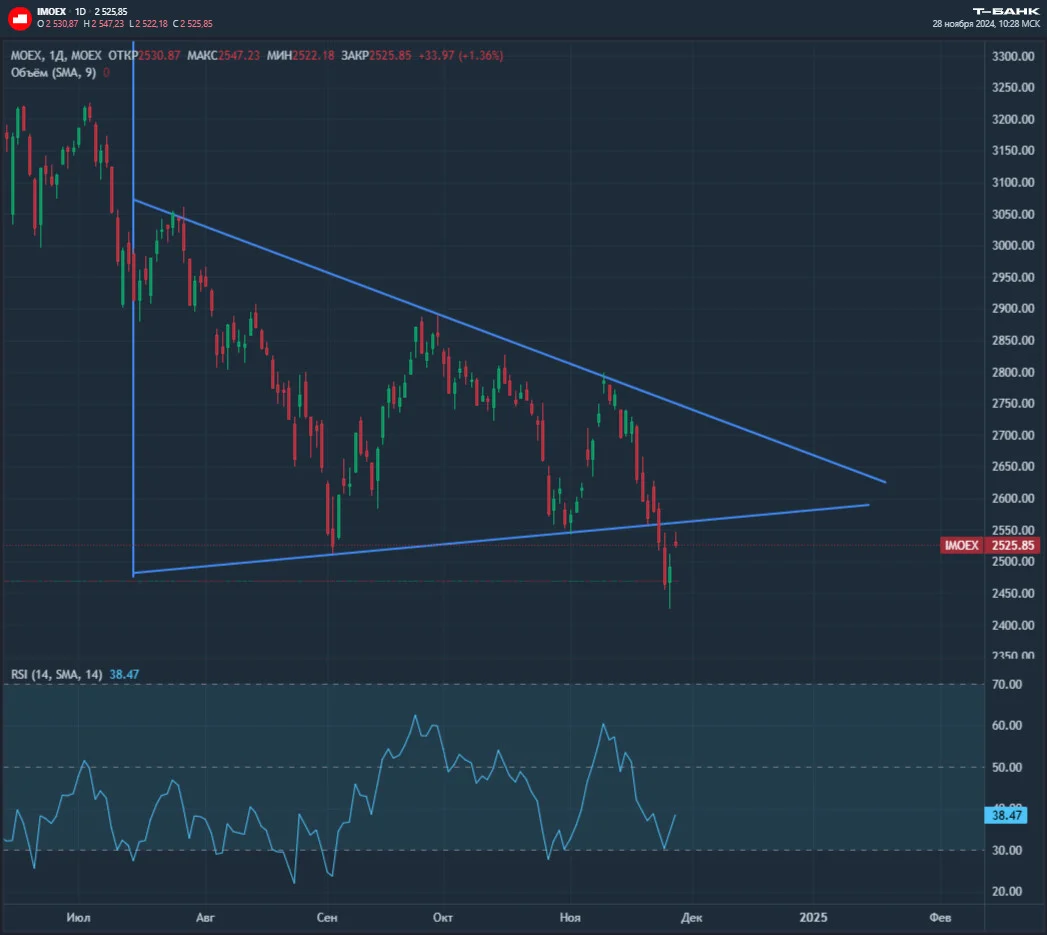
Task: Click the МАКС 2547.23 legend value
Action: pos(223,55)
